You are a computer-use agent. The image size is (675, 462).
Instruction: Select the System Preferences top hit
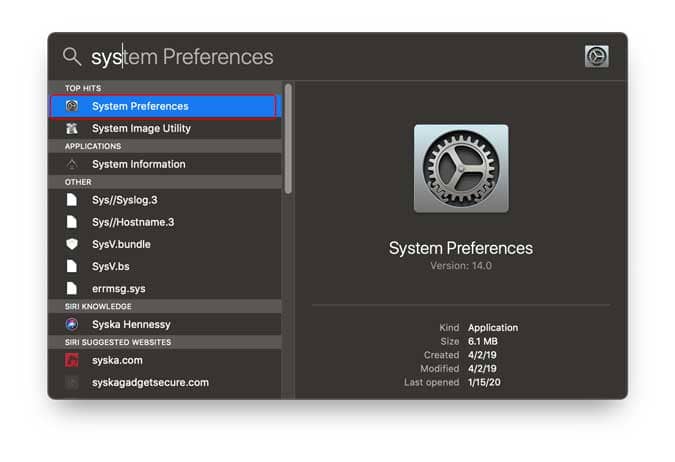point(164,106)
